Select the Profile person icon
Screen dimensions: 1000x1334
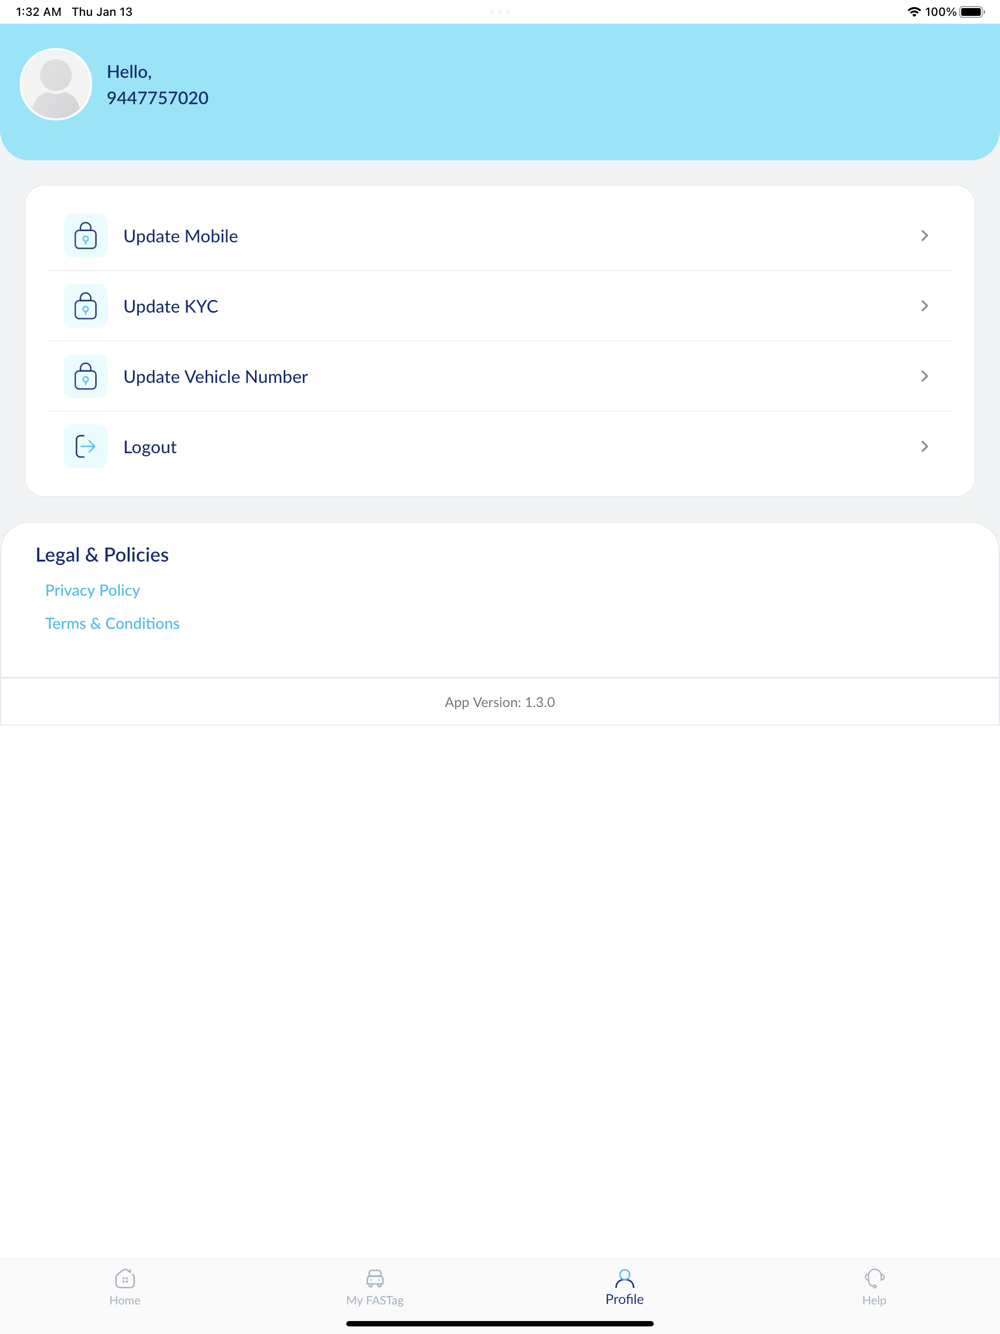(x=625, y=1278)
